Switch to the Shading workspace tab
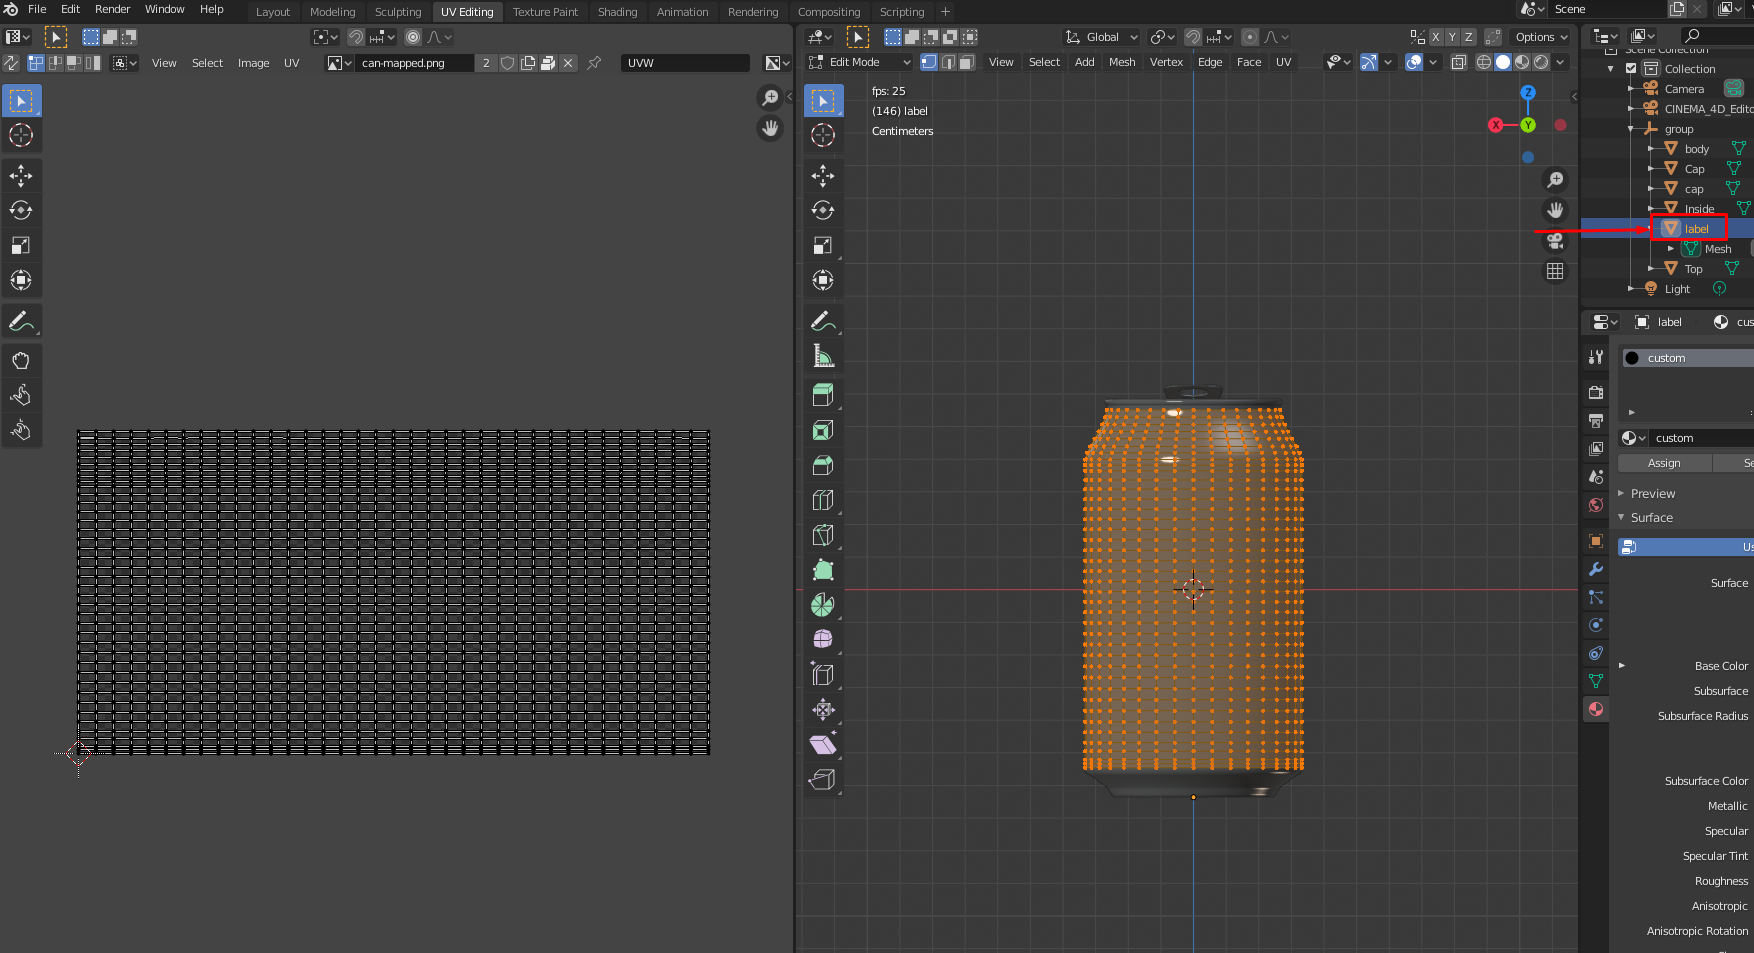Screen dimensions: 1754x953 coord(617,11)
